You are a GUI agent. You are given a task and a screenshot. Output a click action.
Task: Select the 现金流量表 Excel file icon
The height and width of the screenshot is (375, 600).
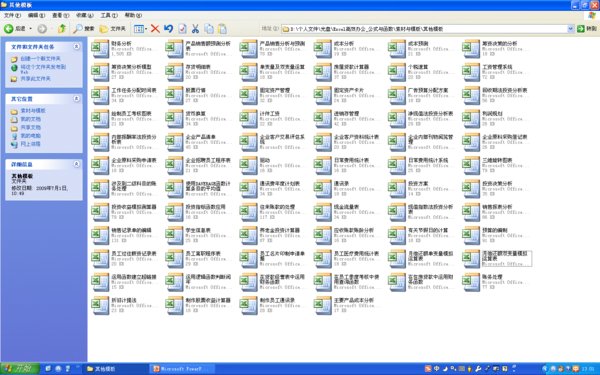point(323,212)
